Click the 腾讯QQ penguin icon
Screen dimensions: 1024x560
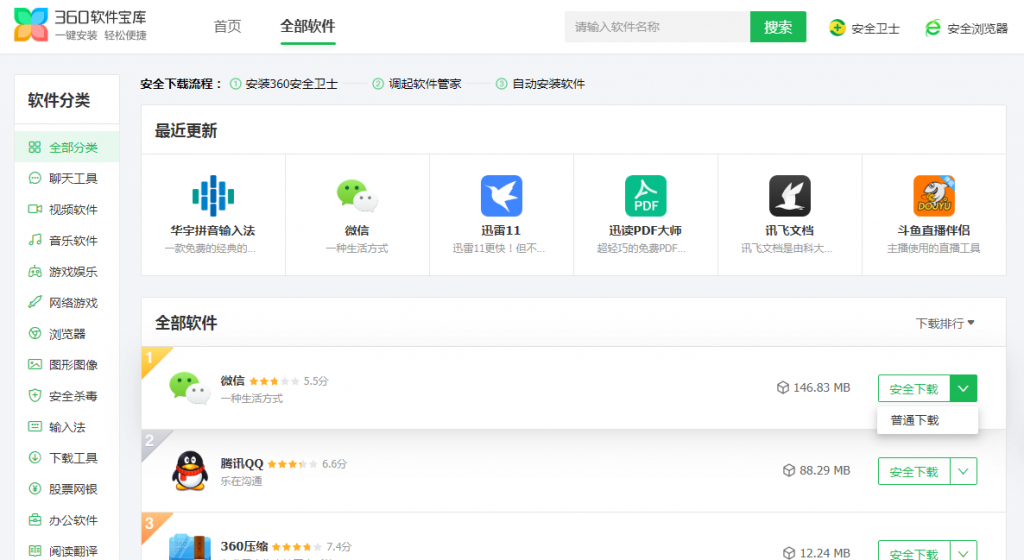click(x=189, y=471)
